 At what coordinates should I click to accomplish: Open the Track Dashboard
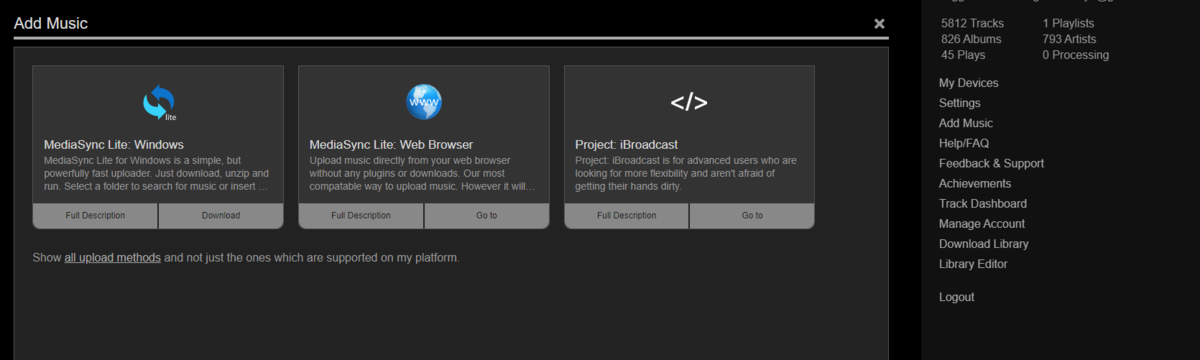pyautogui.click(x=982, y=204)
